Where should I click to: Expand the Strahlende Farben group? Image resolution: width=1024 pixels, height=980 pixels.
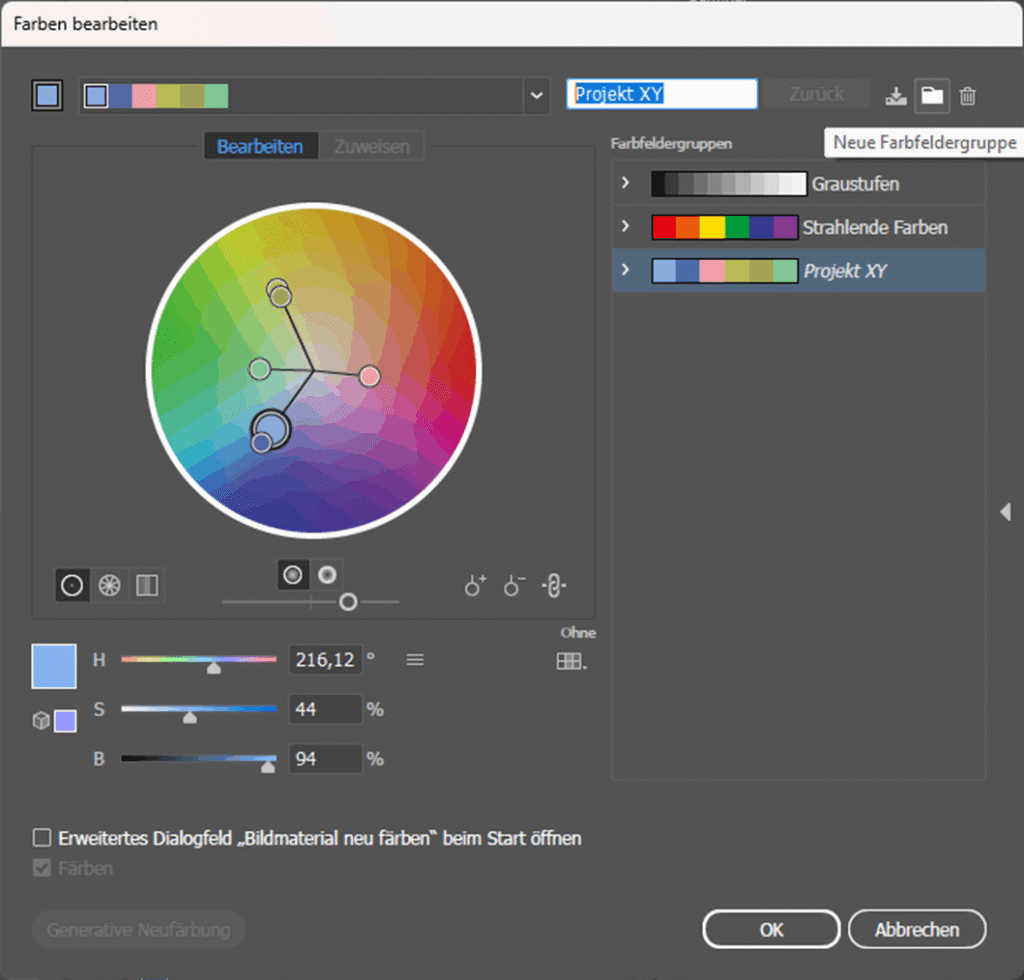click(626, 227)
